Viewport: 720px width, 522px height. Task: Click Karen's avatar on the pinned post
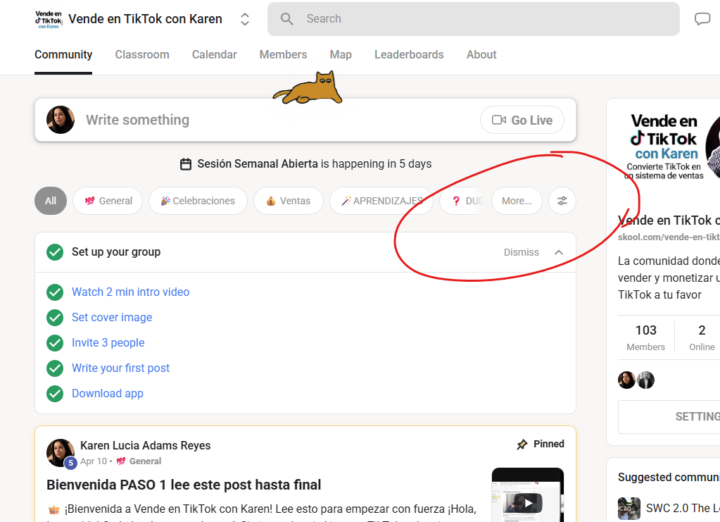coord(60,452)
